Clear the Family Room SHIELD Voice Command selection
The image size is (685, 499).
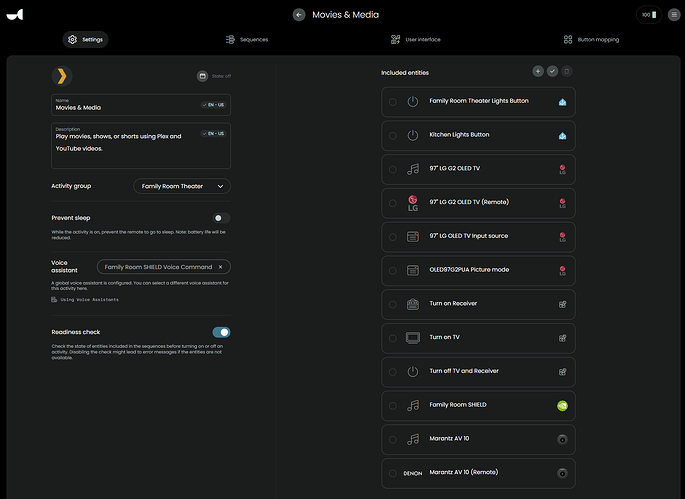pos(221,267)
